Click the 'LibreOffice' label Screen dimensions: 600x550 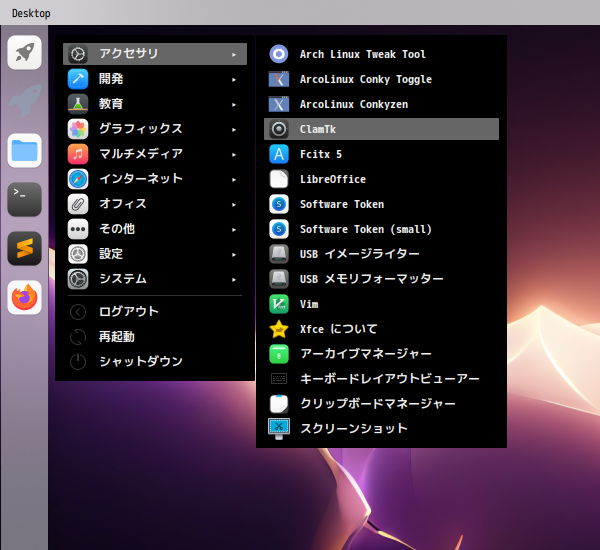coord(333,179)
